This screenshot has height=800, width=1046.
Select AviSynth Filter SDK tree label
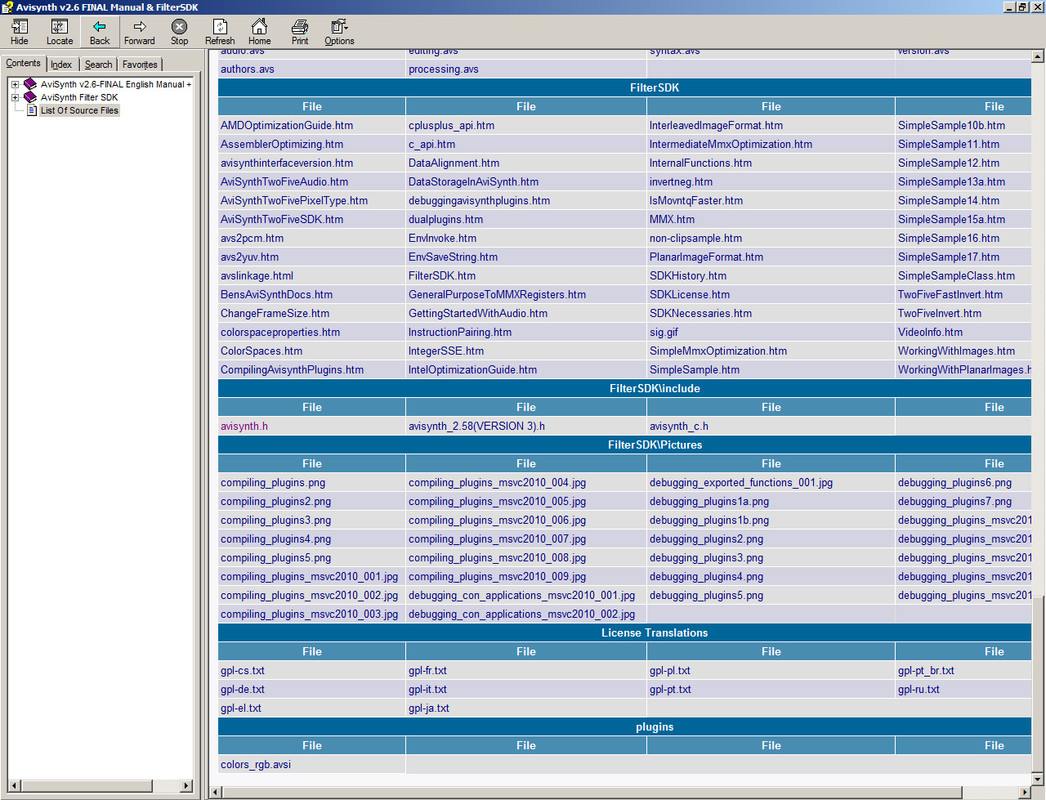tap(79, 97)
